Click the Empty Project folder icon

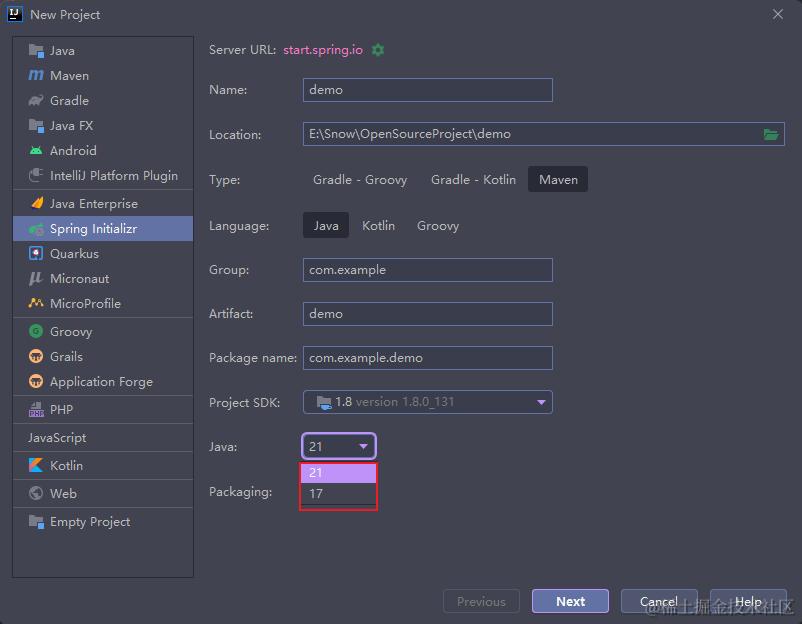(x=36, y=522)
